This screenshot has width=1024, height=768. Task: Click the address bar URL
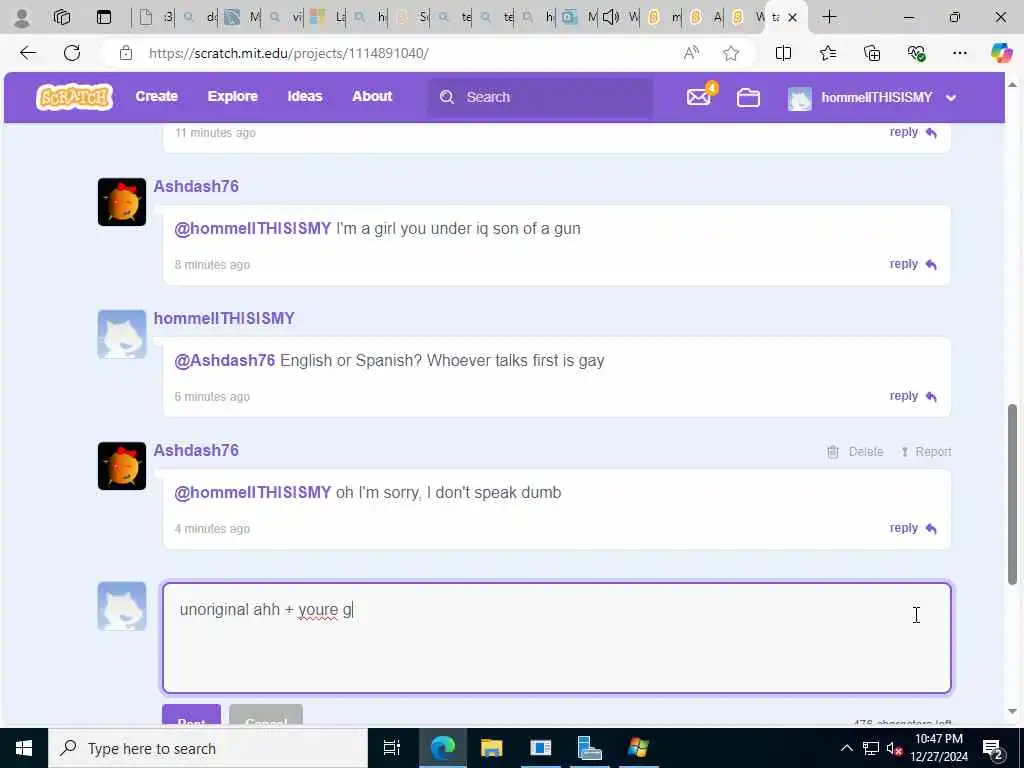coord(289,53)
